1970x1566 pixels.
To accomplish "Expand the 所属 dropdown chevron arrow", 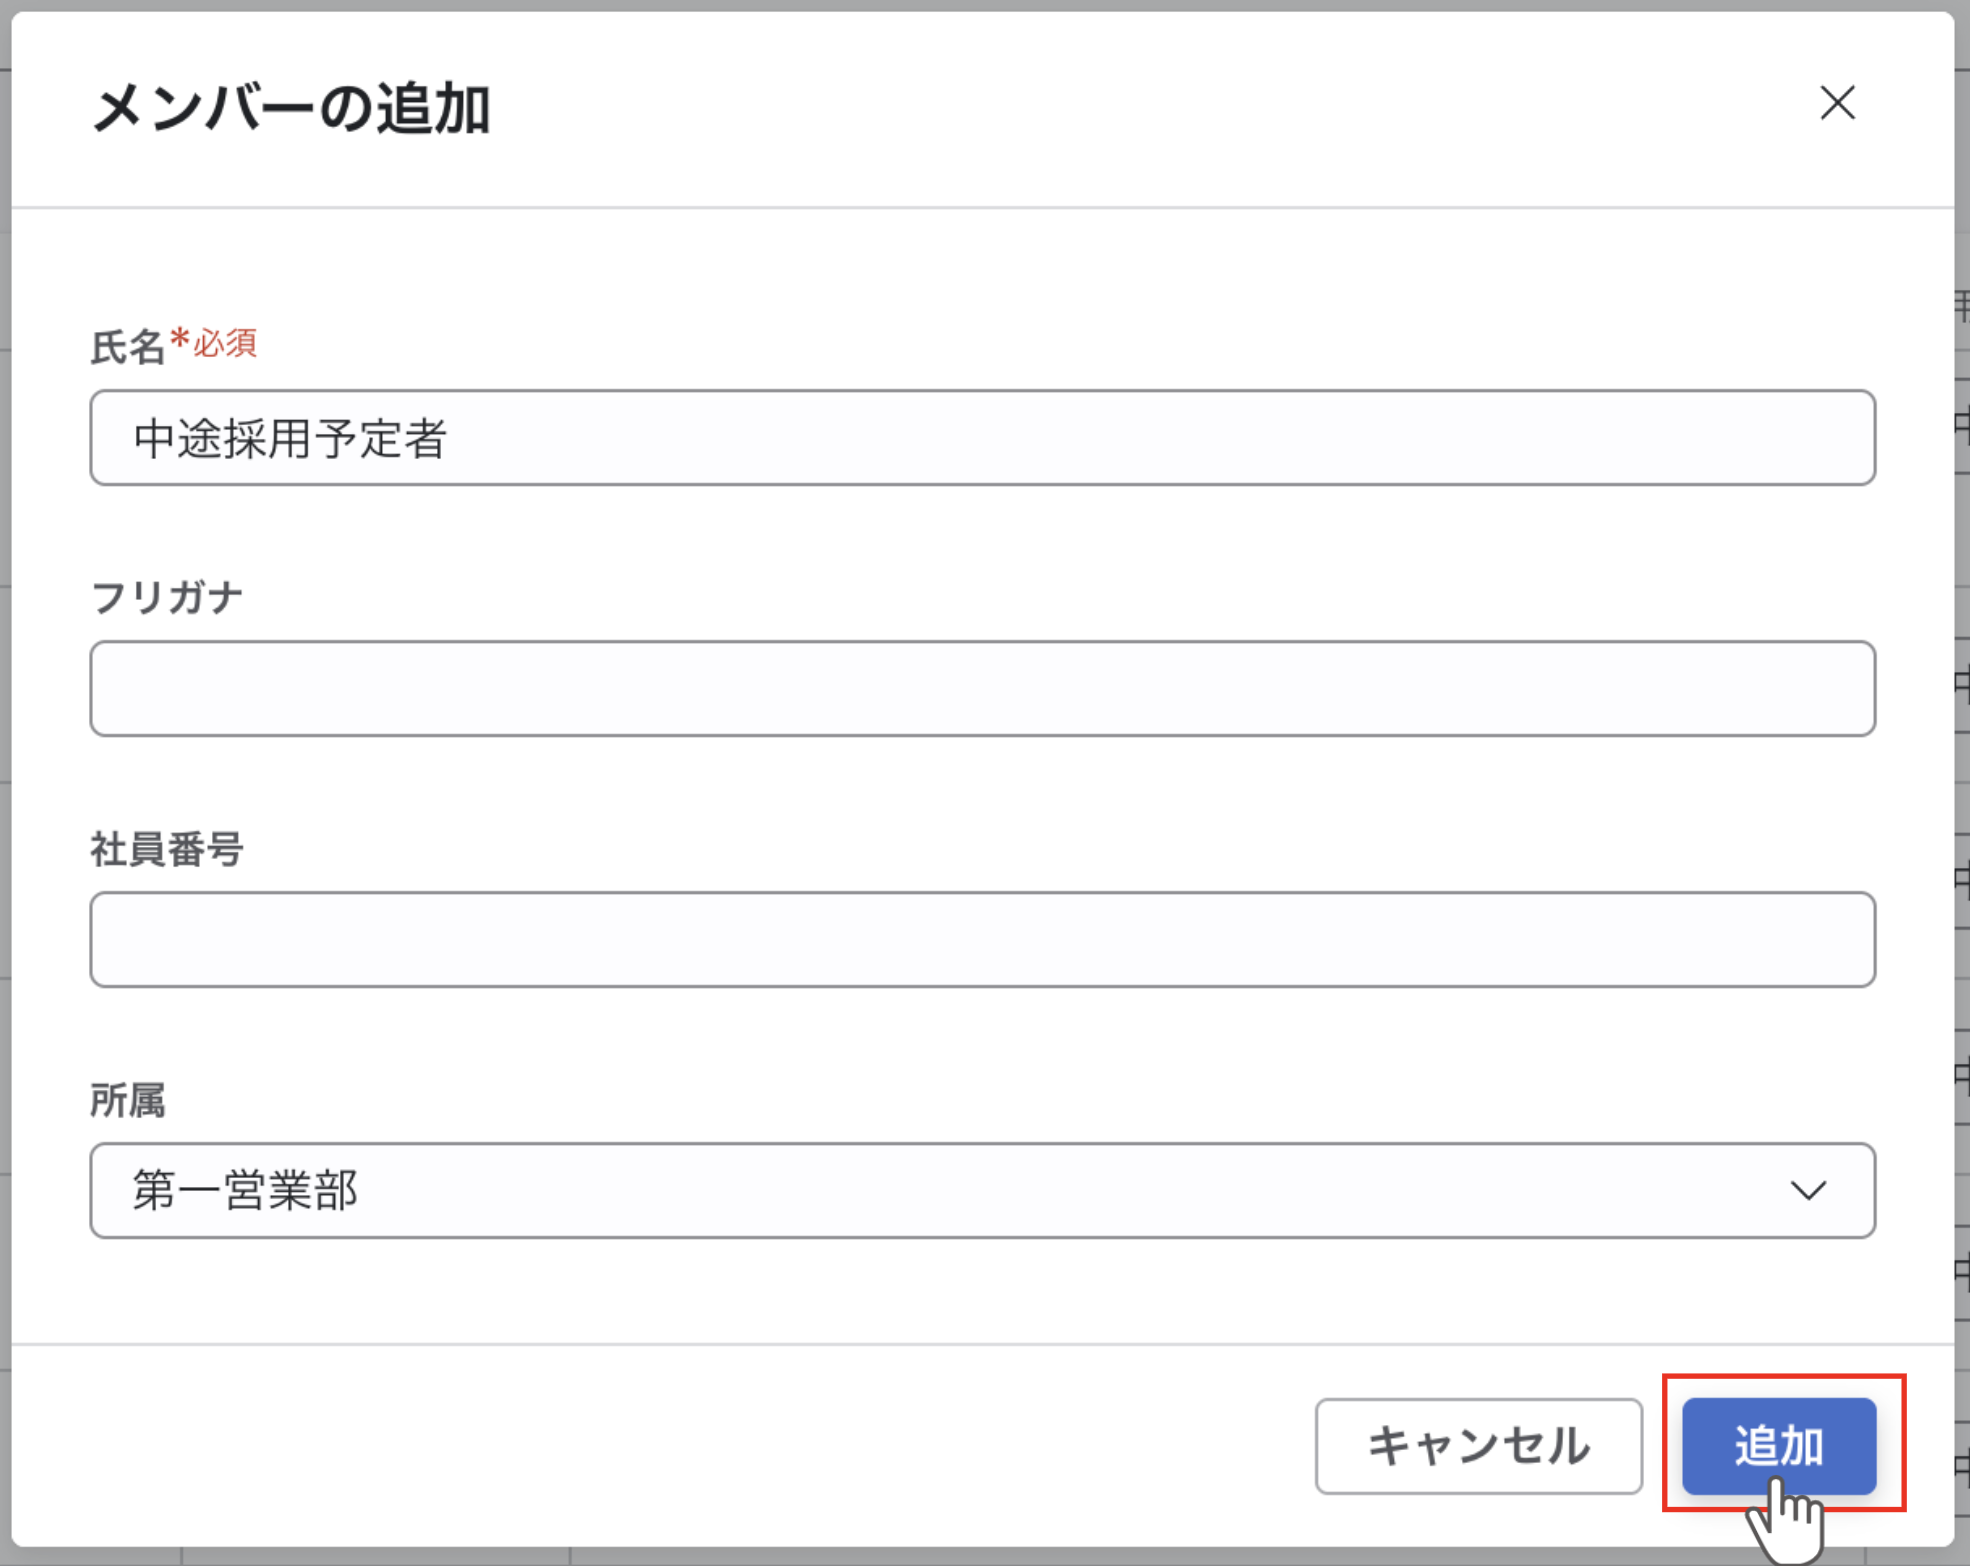I will [1808, 1190].
